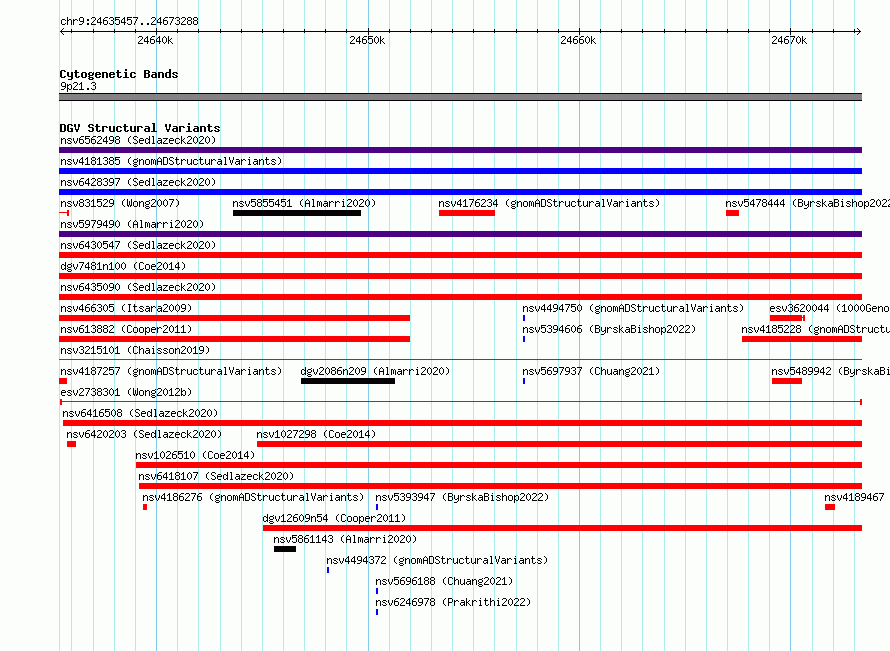Select the nsv4189467 small red bar

click(x=830, y=507)
